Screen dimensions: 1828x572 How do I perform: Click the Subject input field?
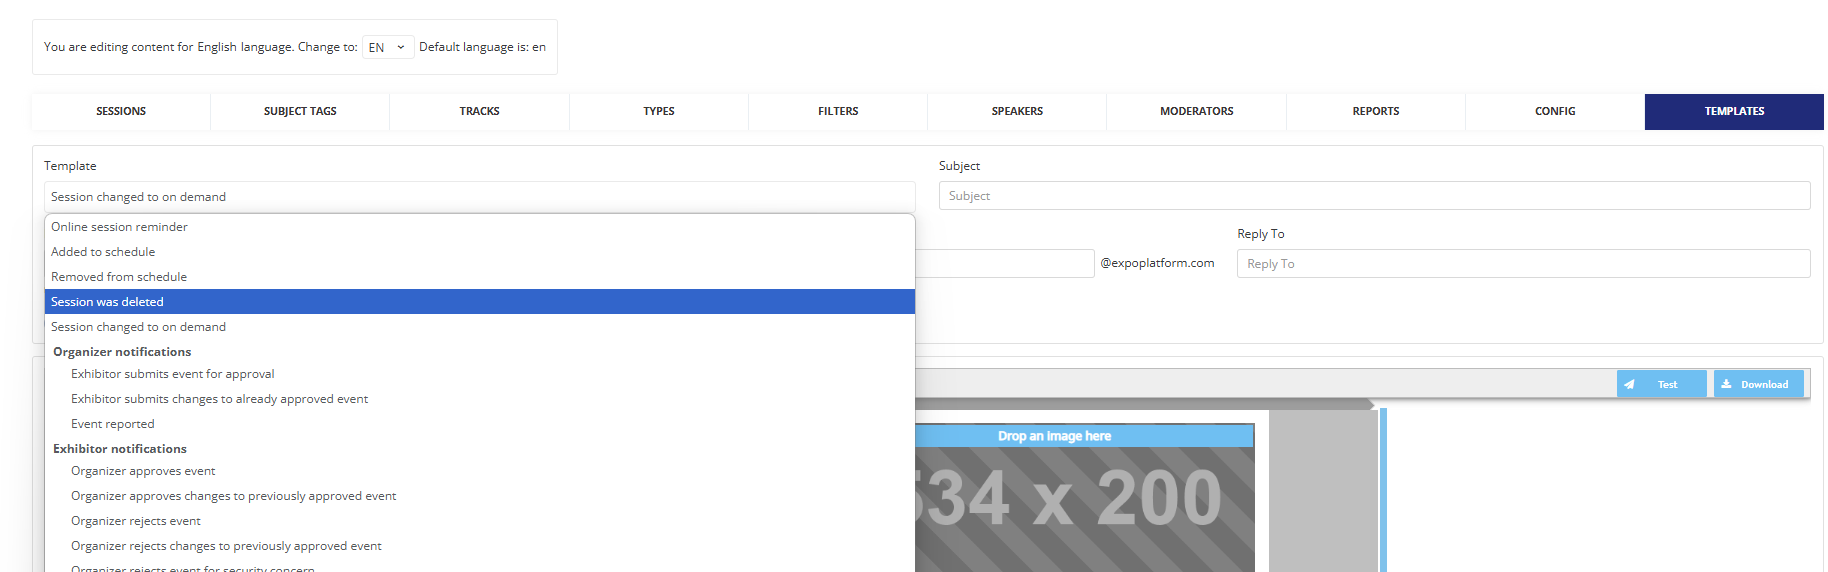(x=1374, y=196)
